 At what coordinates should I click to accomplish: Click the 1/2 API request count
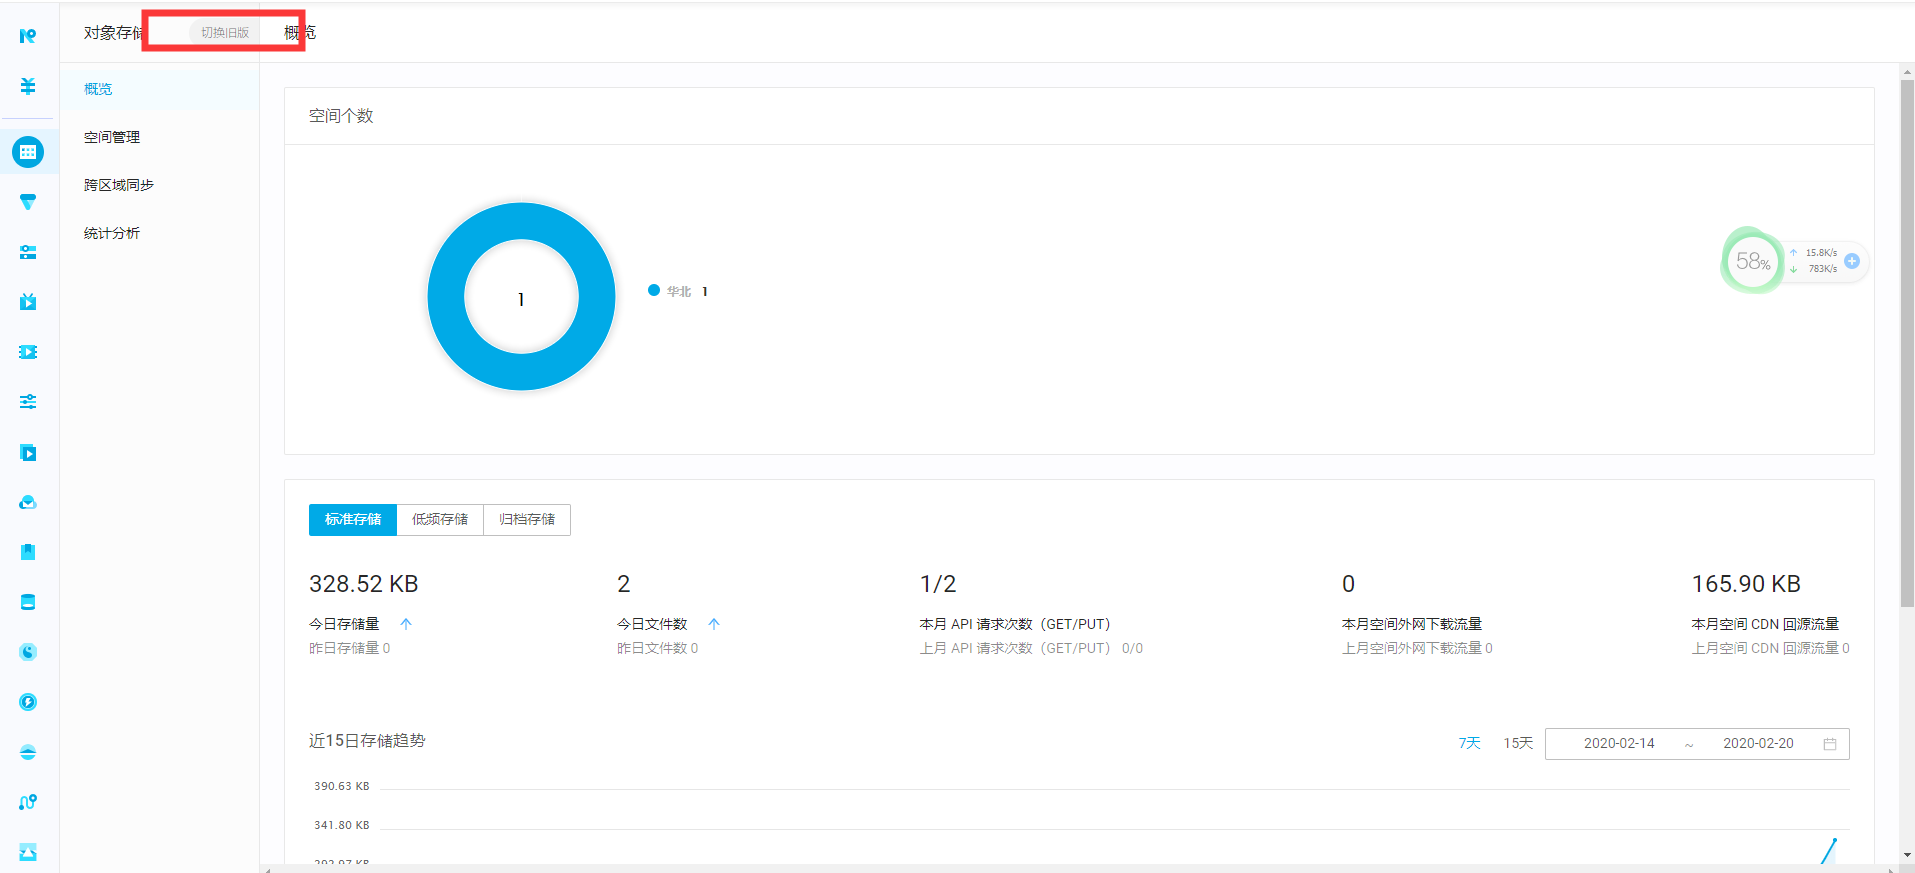point(938,584)
